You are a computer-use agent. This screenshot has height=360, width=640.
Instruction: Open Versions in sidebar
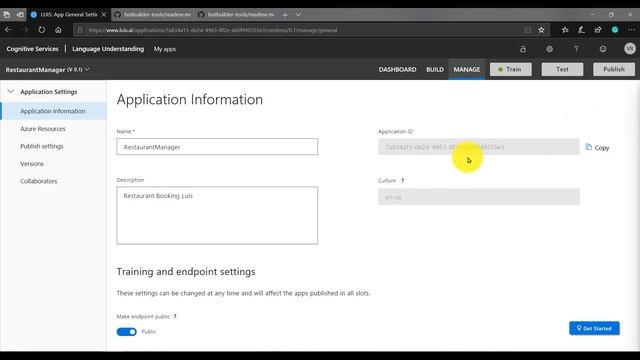click(32, 164)
